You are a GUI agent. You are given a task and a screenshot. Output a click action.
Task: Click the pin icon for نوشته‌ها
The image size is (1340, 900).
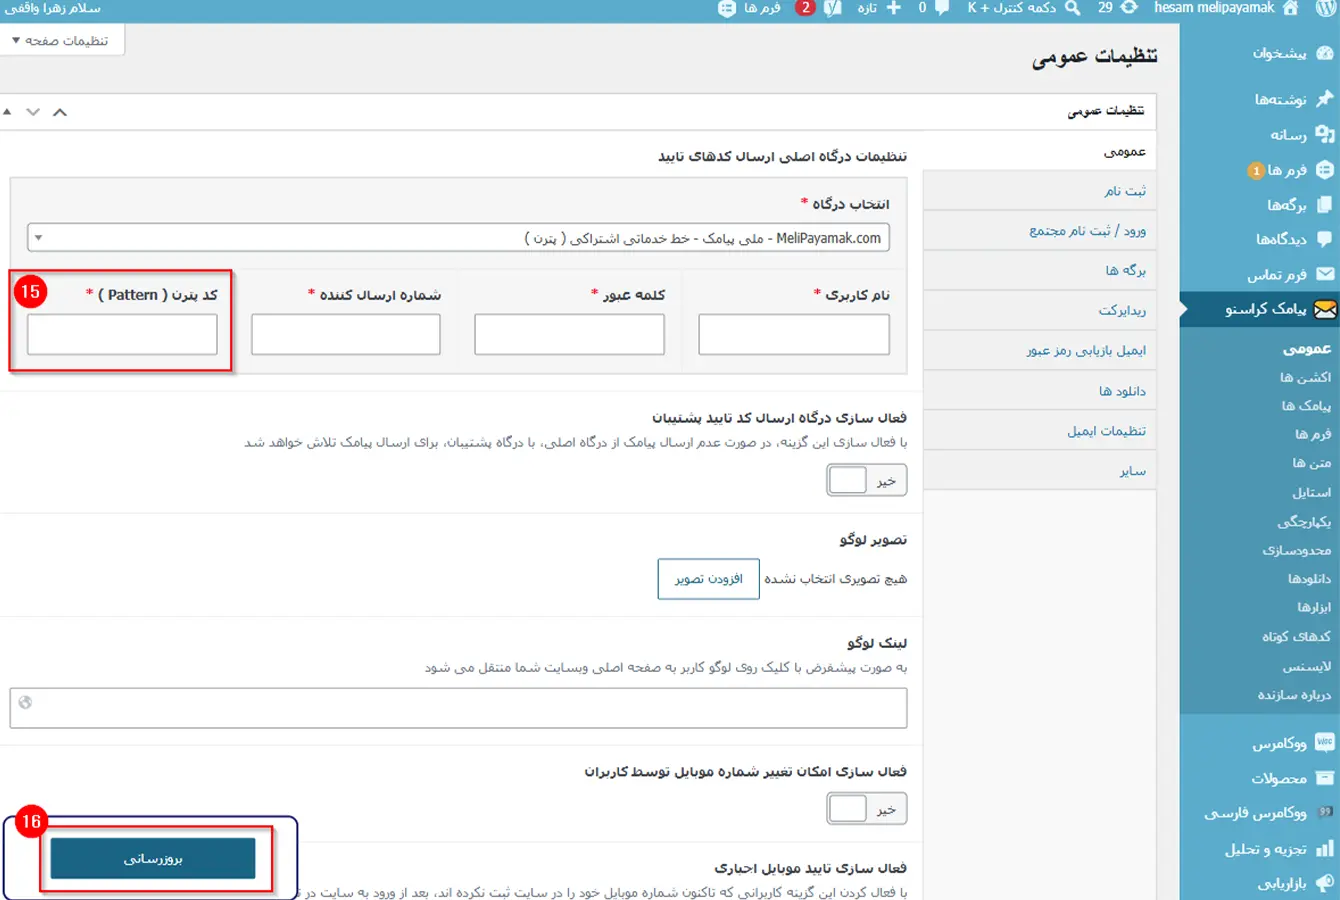point(1325,98)
